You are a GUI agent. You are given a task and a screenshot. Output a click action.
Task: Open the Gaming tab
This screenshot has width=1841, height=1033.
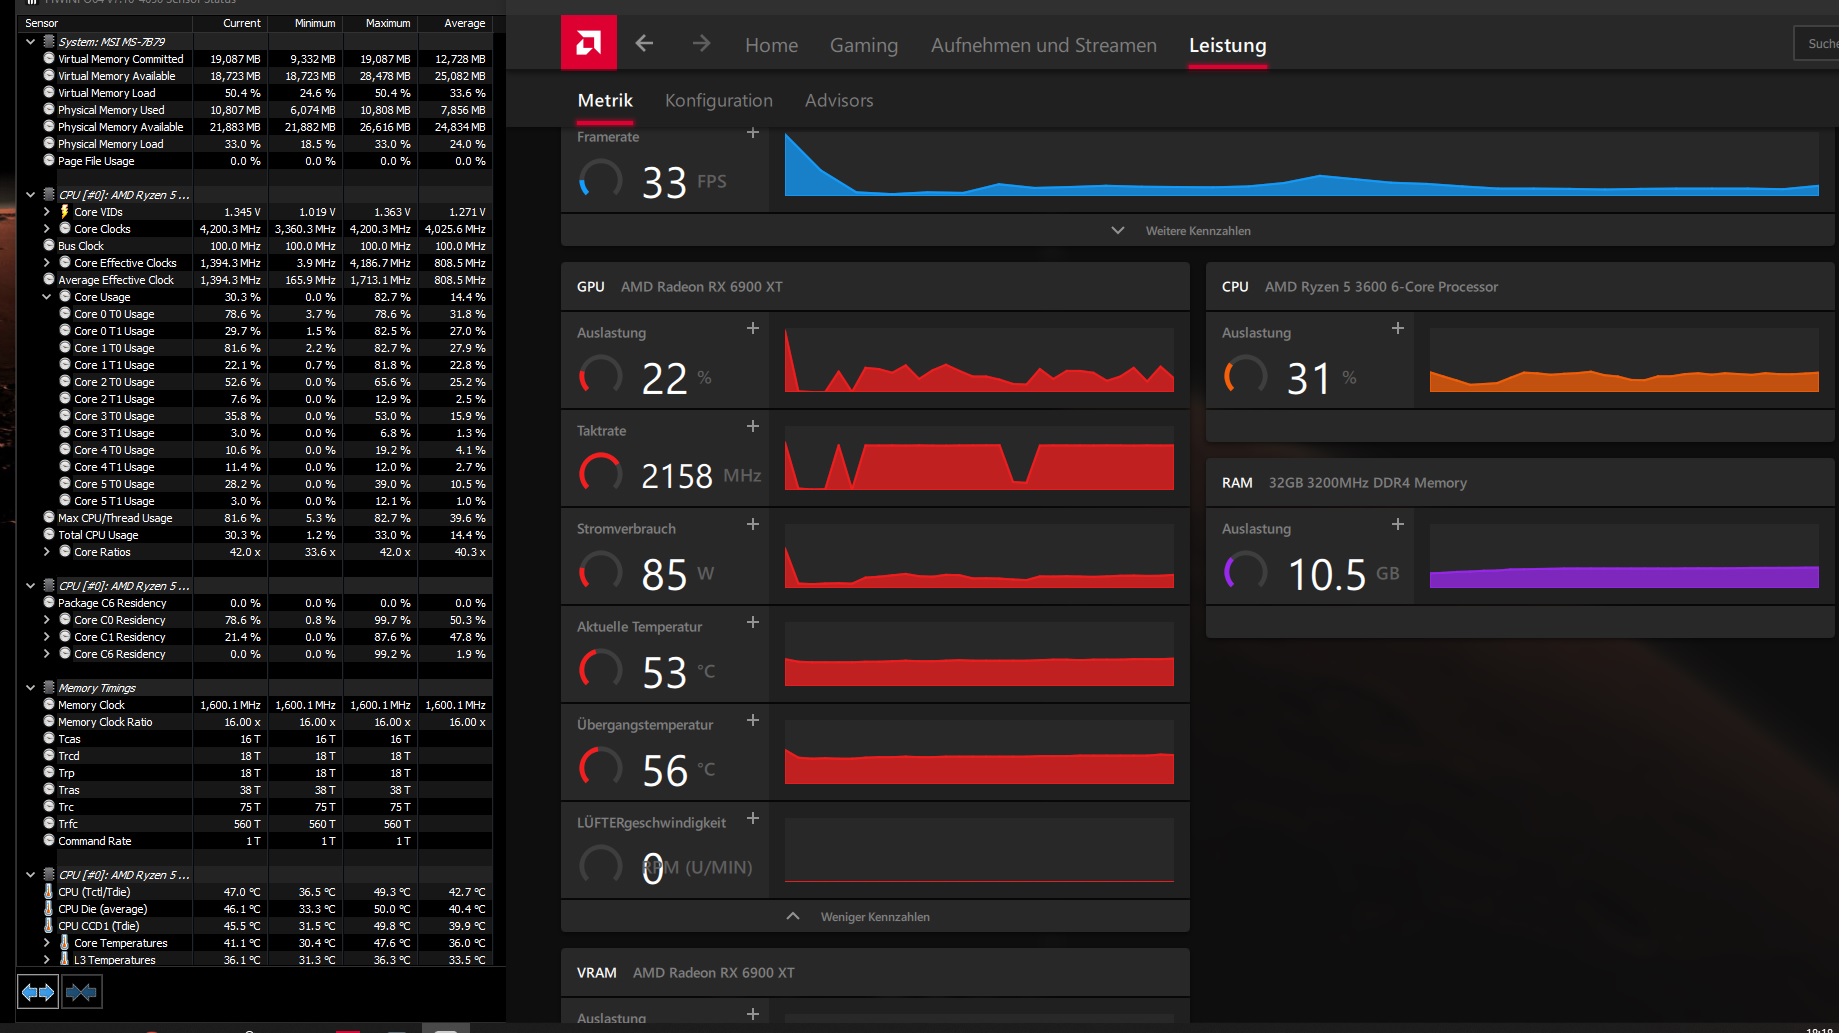coord(864,45)
